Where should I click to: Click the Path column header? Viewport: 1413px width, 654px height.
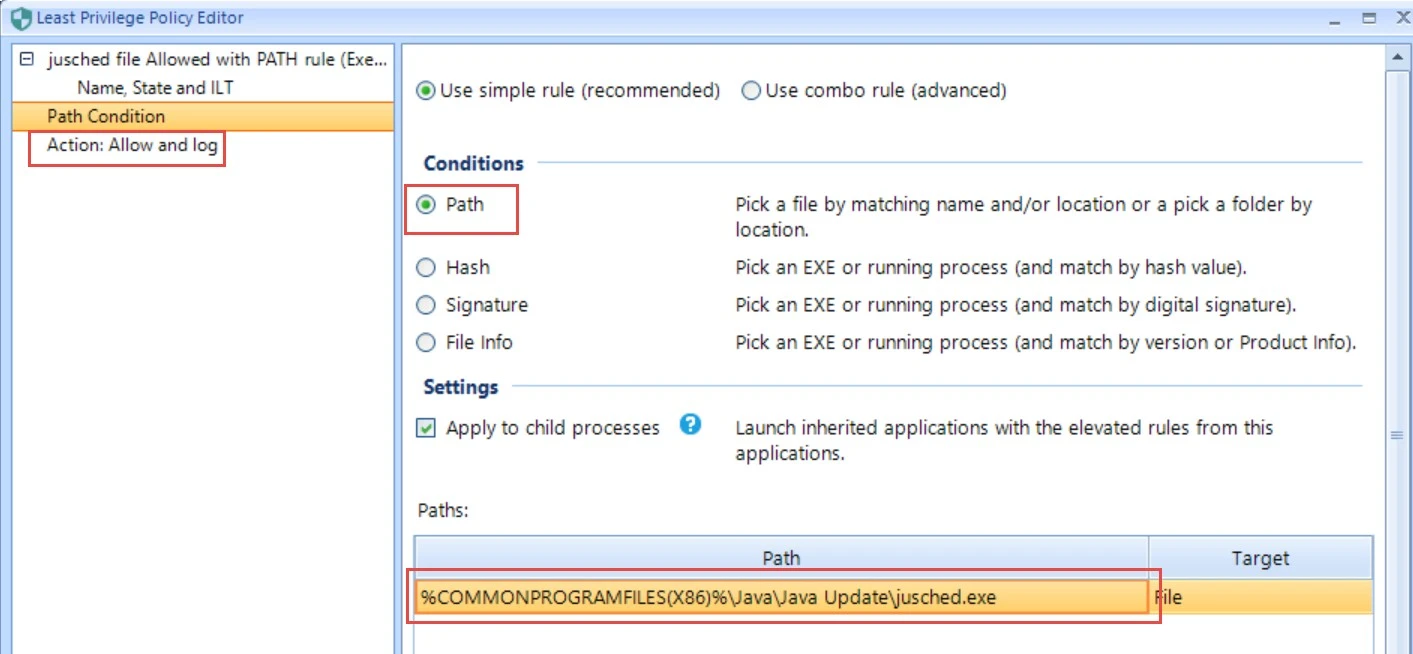[x=780, y=557]
